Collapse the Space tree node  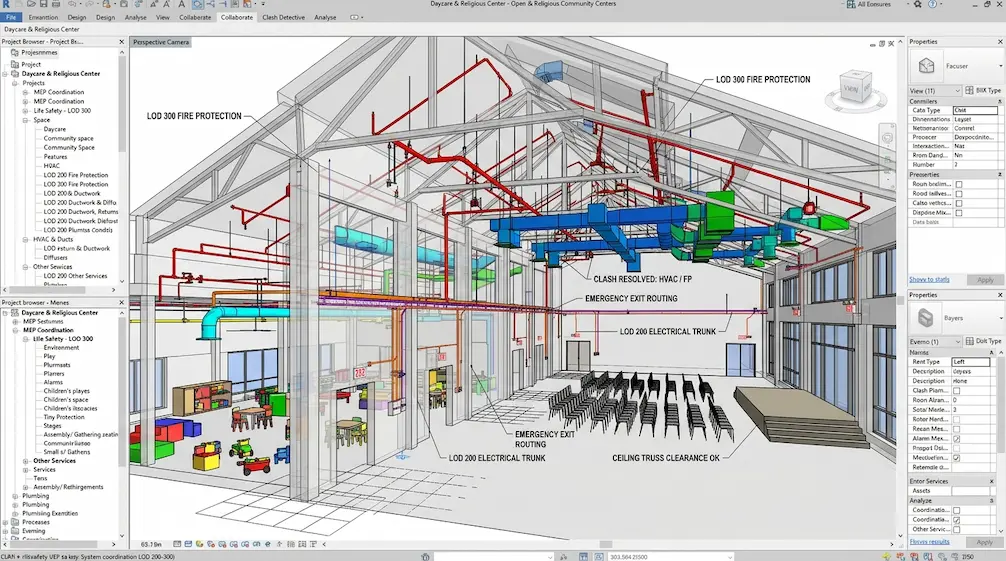click(x=26, y=120)
